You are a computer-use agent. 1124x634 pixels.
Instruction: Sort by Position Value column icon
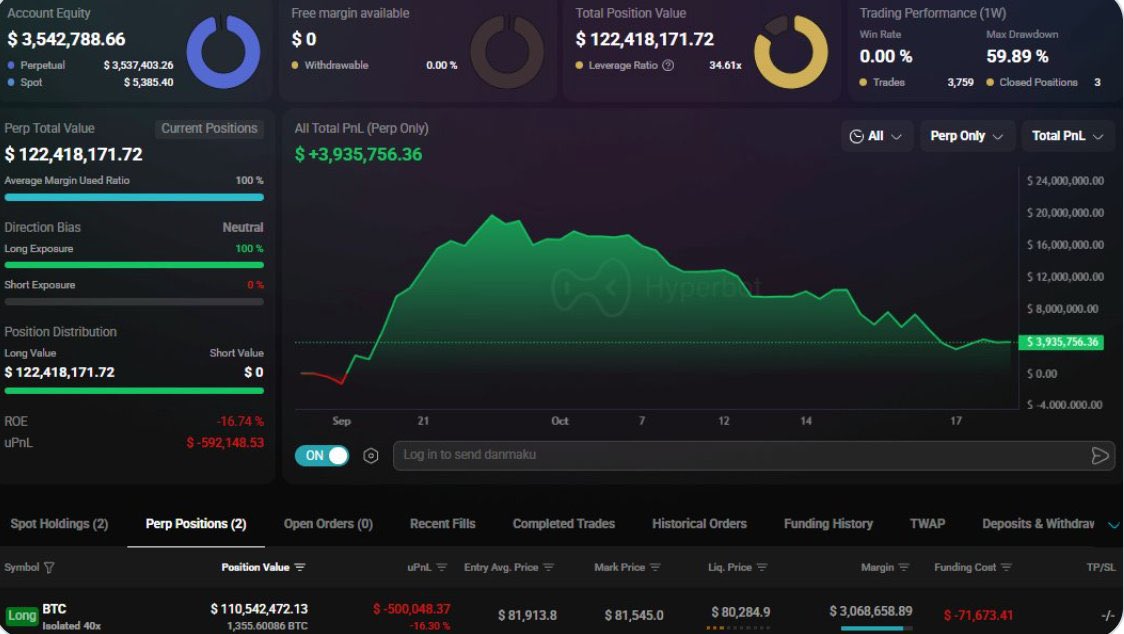click(x=300, y=567)
